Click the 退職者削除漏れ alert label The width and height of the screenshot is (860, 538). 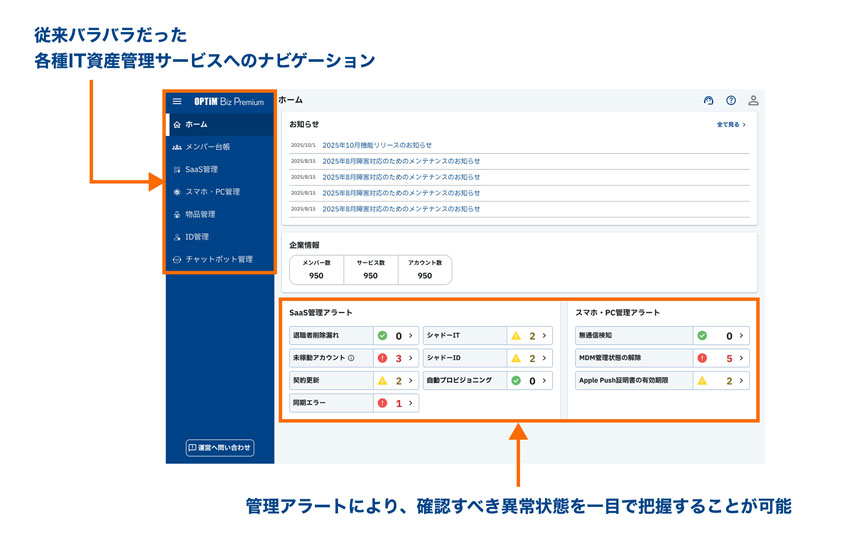[x=316, y=335]
